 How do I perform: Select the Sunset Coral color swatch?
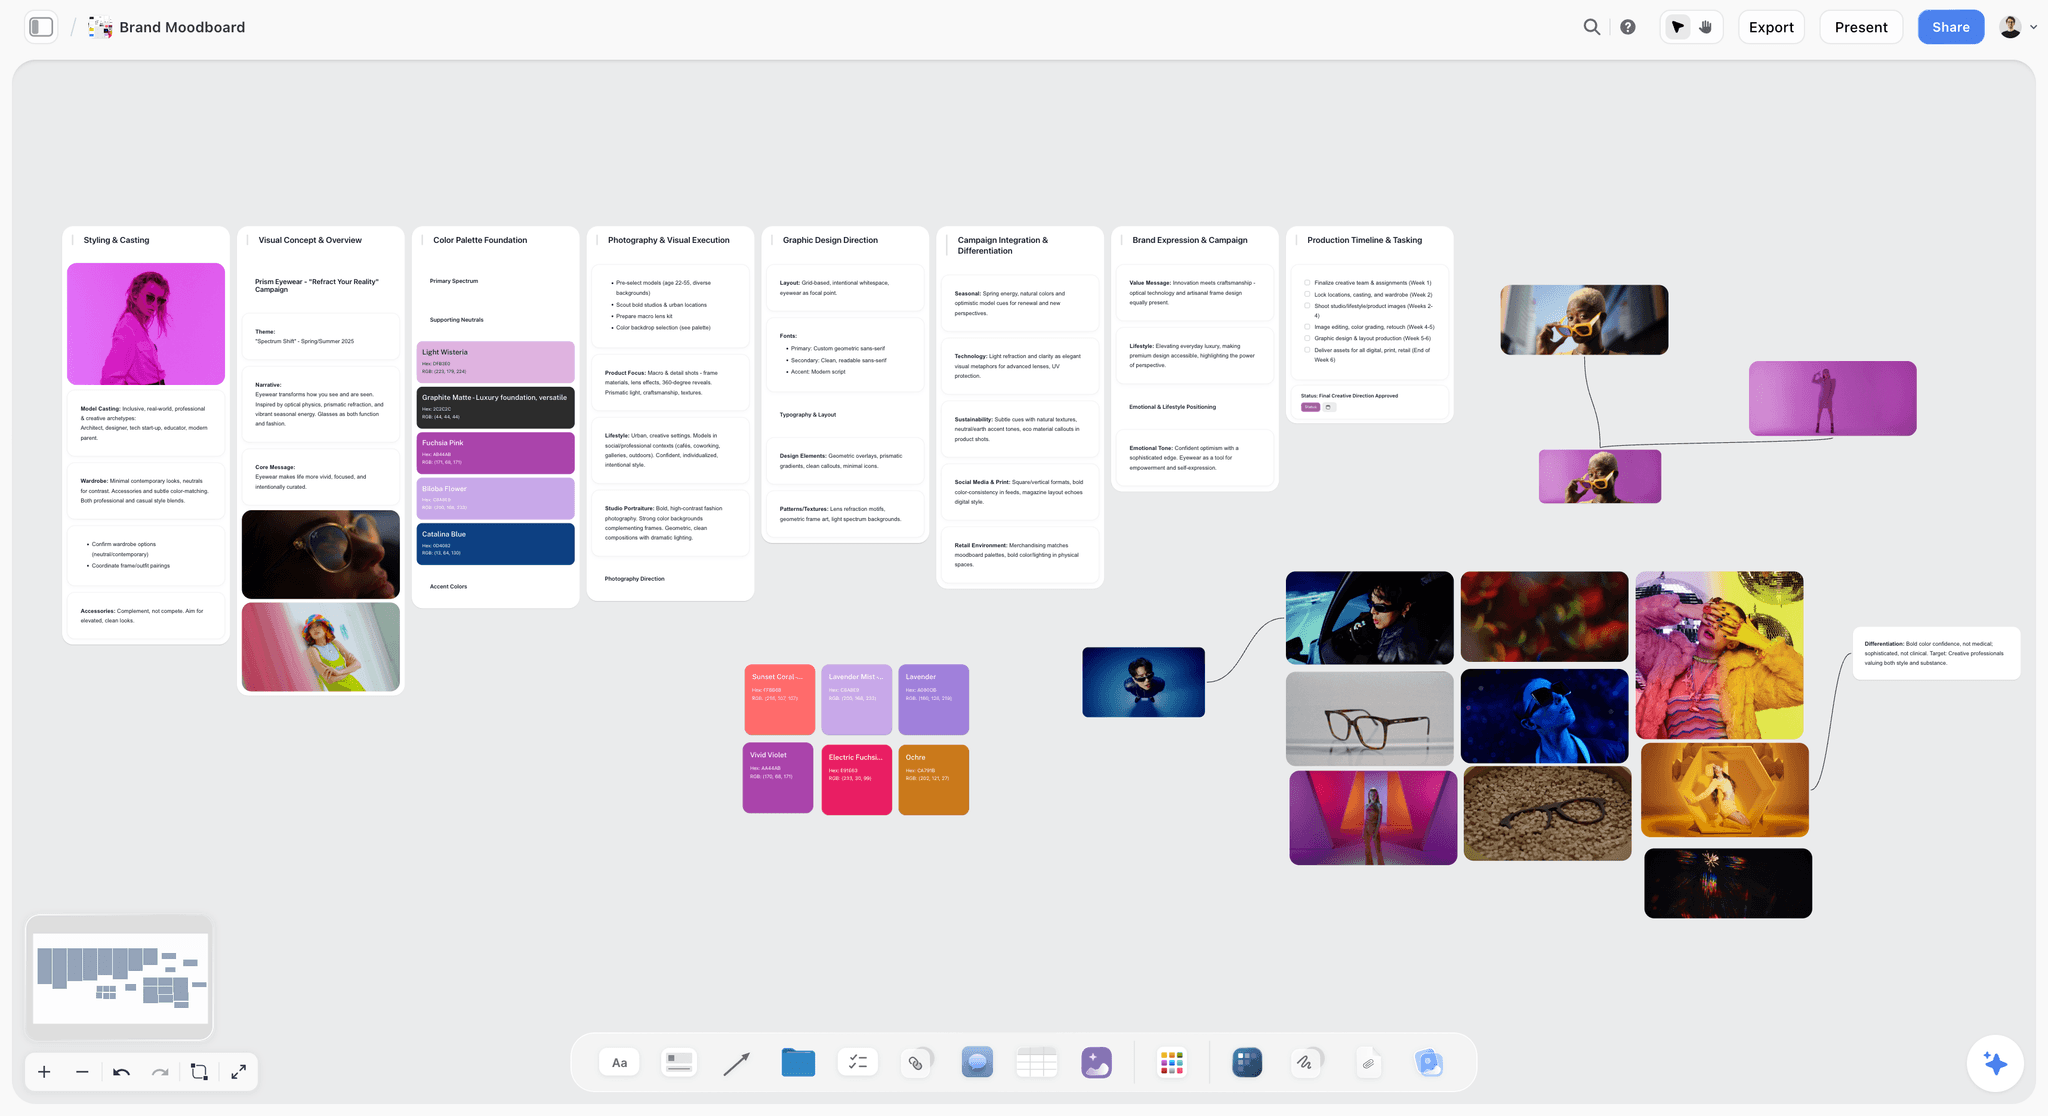coord(780,699)
